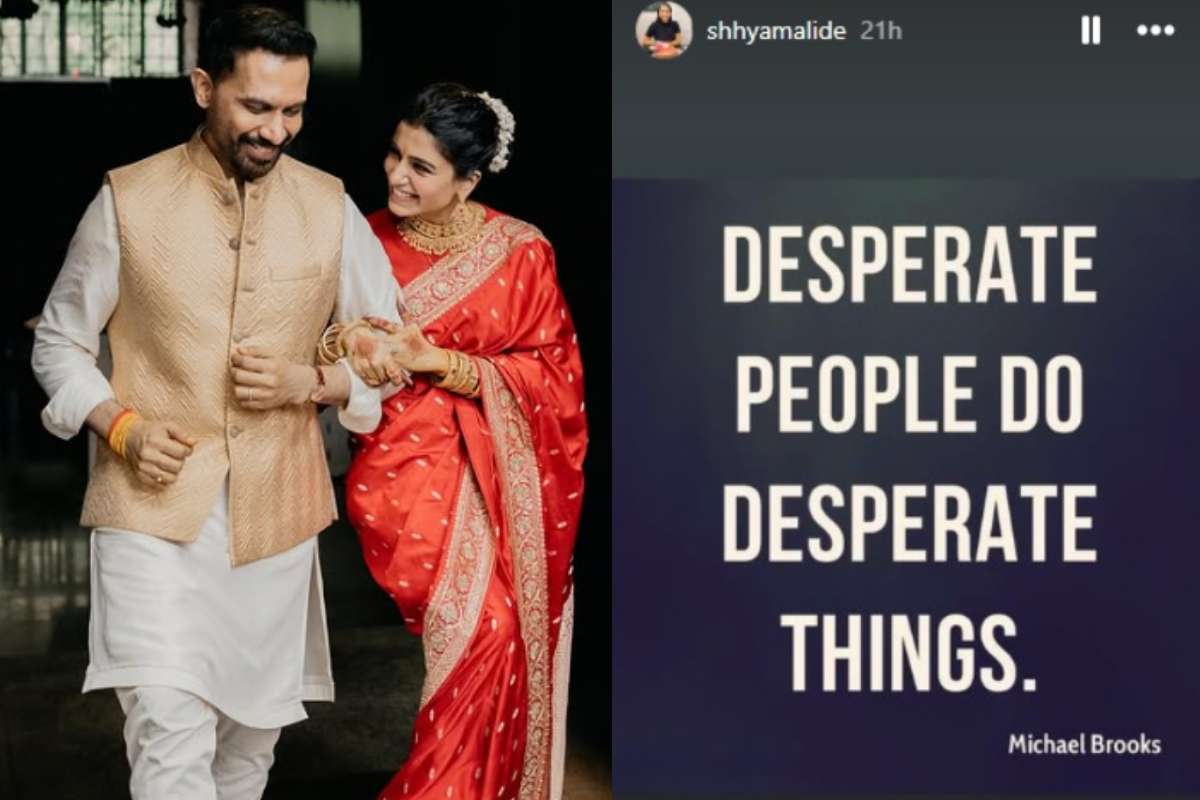Click the woman's gold bangles
1200x800 pixels.
coord(459,373)
